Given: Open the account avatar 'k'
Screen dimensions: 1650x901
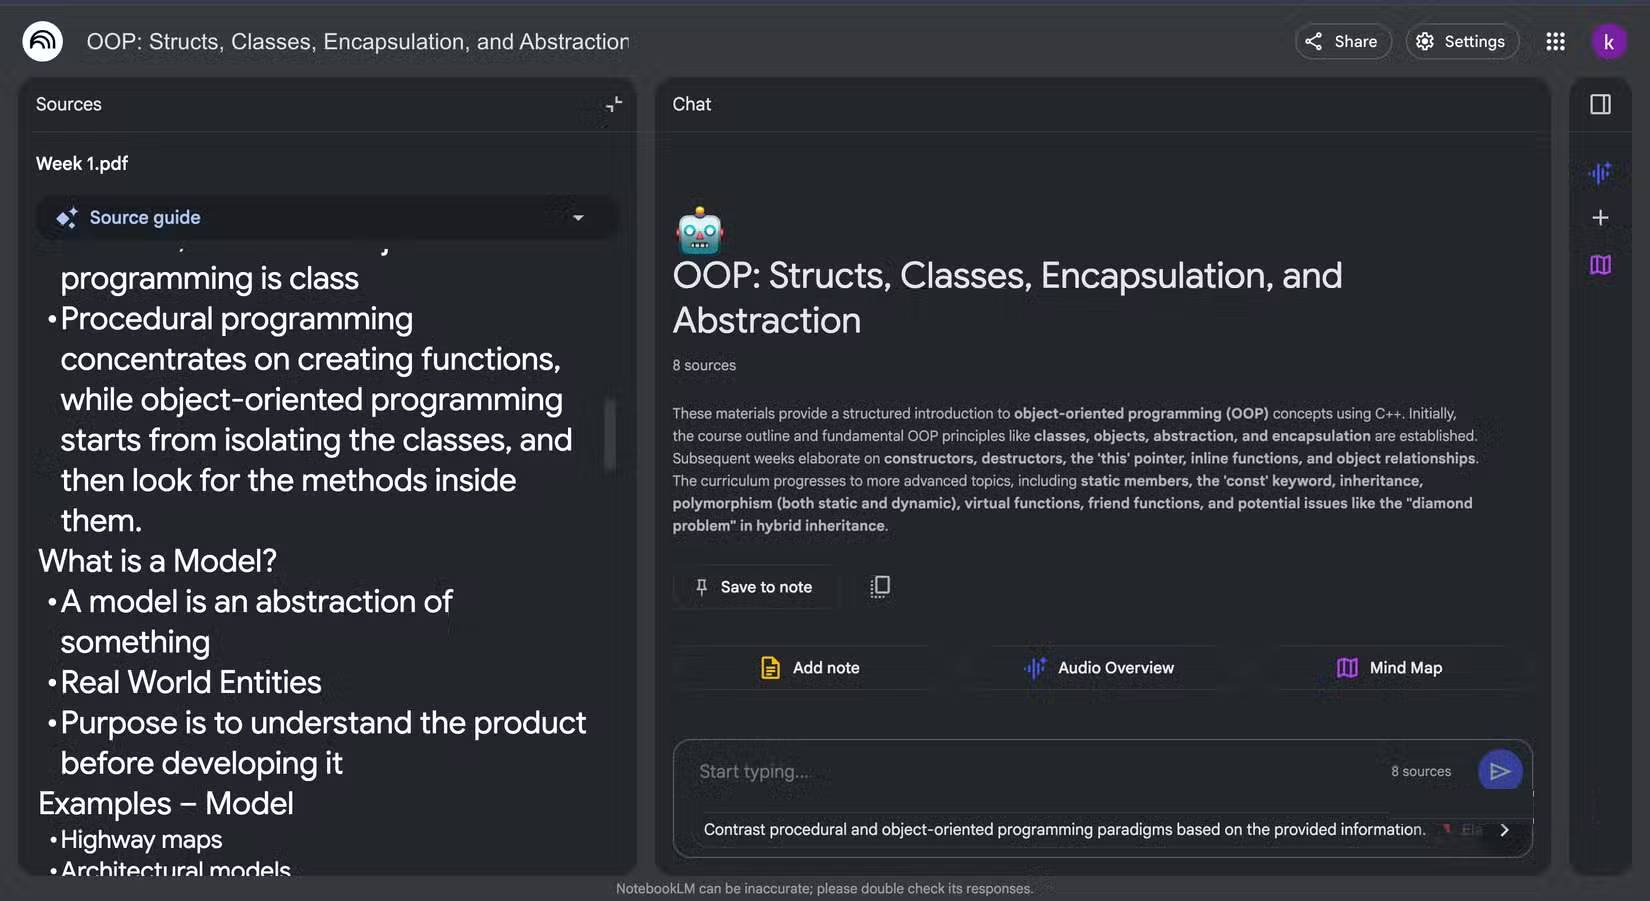Looking at the screenshot, I should pos(1608,41).
